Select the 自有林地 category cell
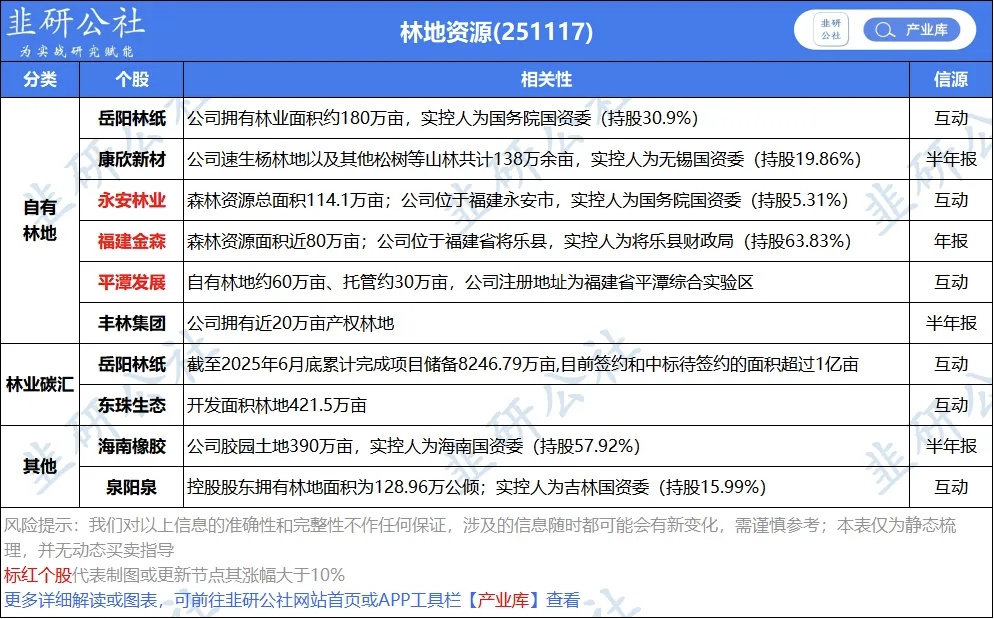The height and width of the screenshot is (619, 994). (40, 220)
